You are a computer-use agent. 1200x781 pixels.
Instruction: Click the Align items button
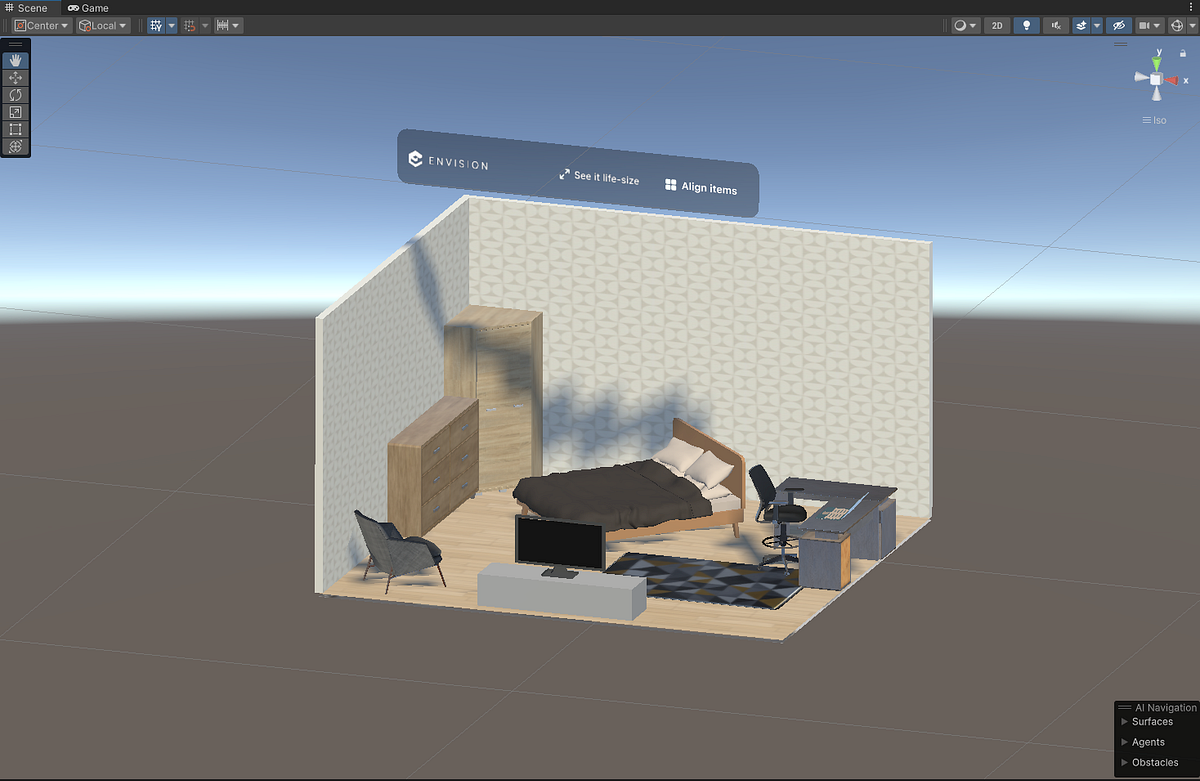(x=702, y=187)
